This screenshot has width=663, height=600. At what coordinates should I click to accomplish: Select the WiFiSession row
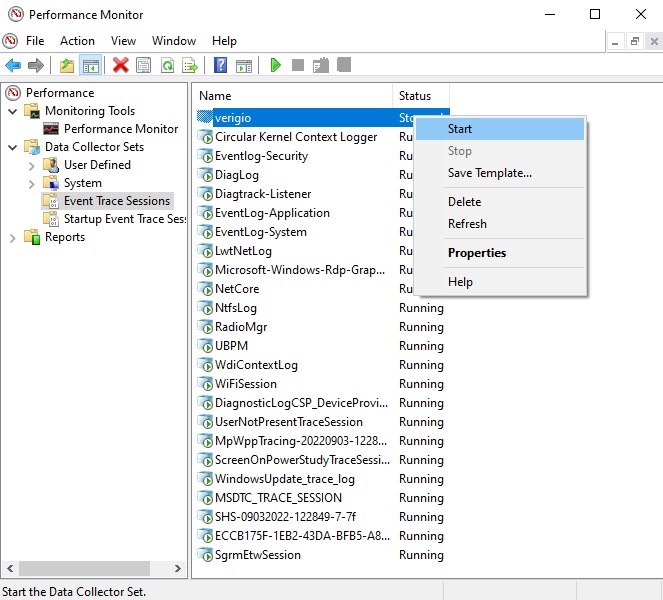(x=323, y=384)
